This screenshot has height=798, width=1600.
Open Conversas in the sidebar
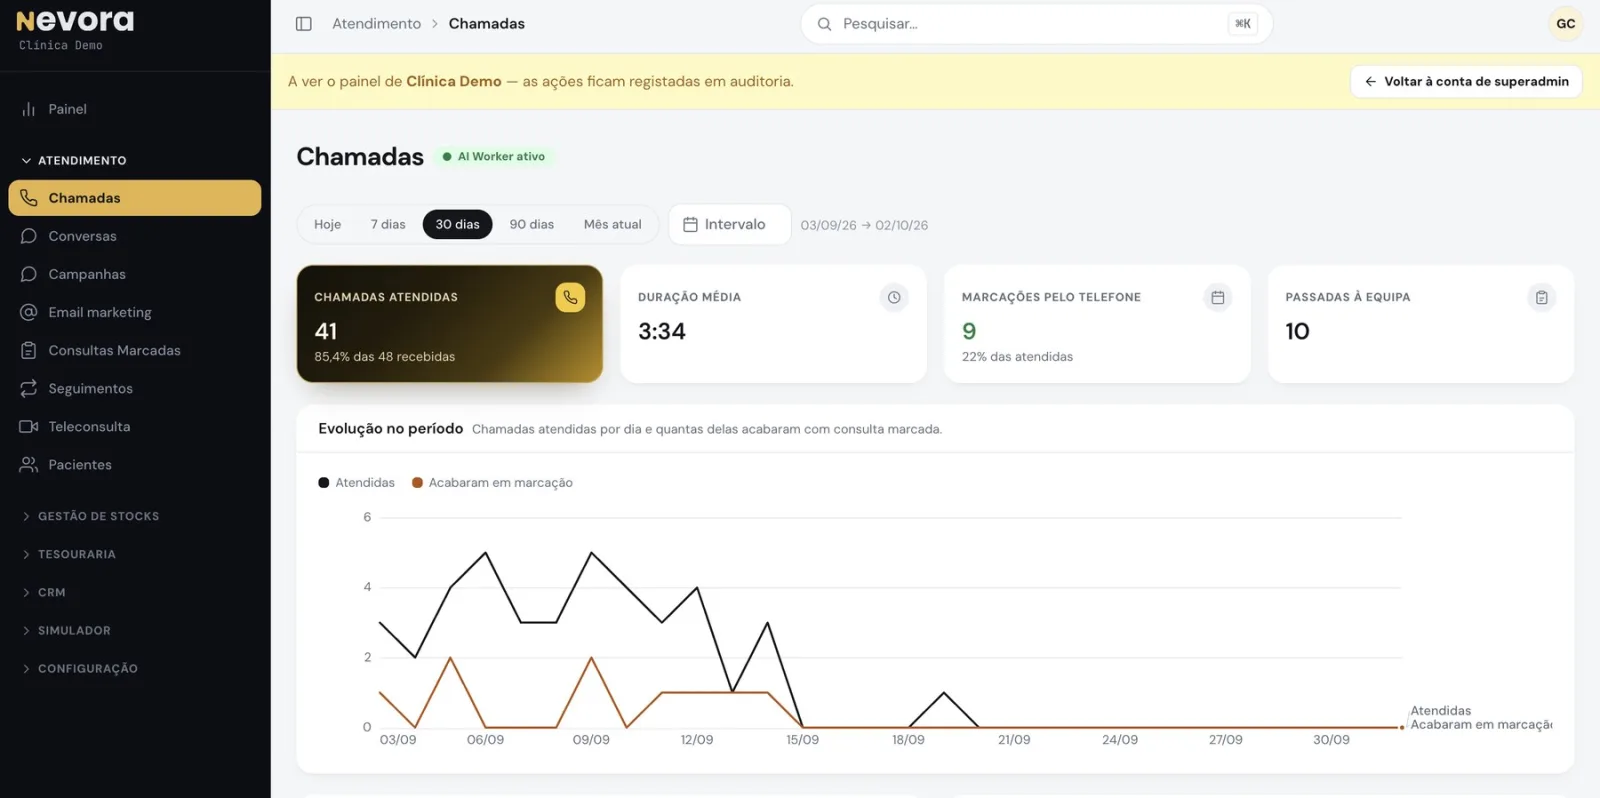coord(134,236)
